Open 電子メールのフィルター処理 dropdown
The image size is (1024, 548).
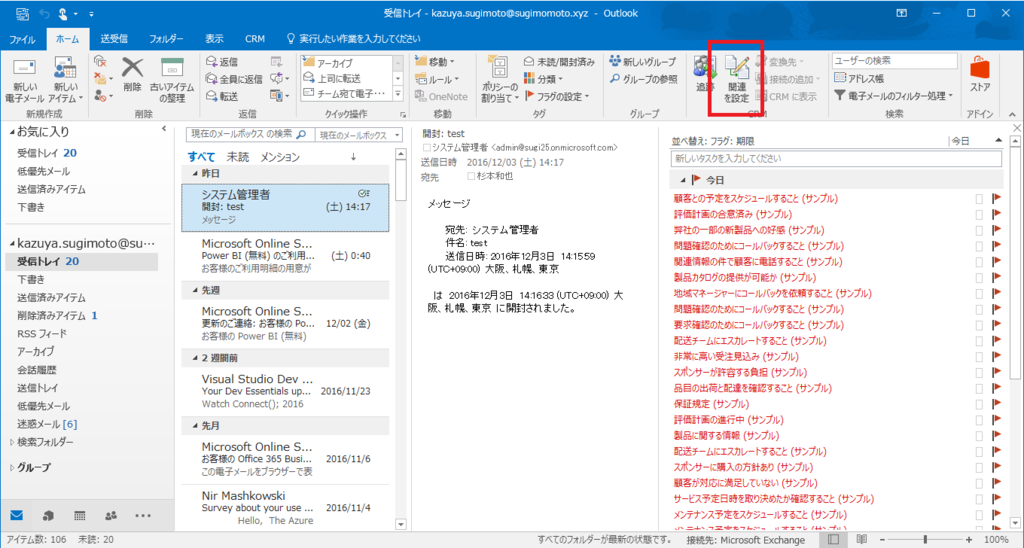[x=893, y=95]
